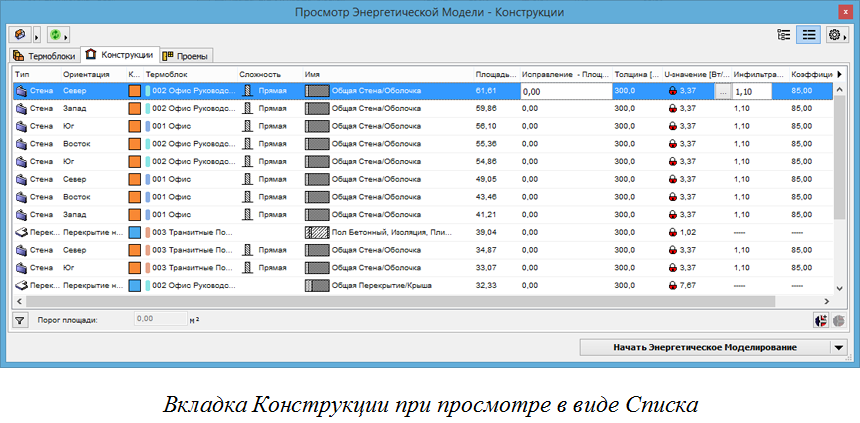Click the 85,00 coefficient in 56,10 row
This screenshot has height=423, width=860.
point(802,126)
